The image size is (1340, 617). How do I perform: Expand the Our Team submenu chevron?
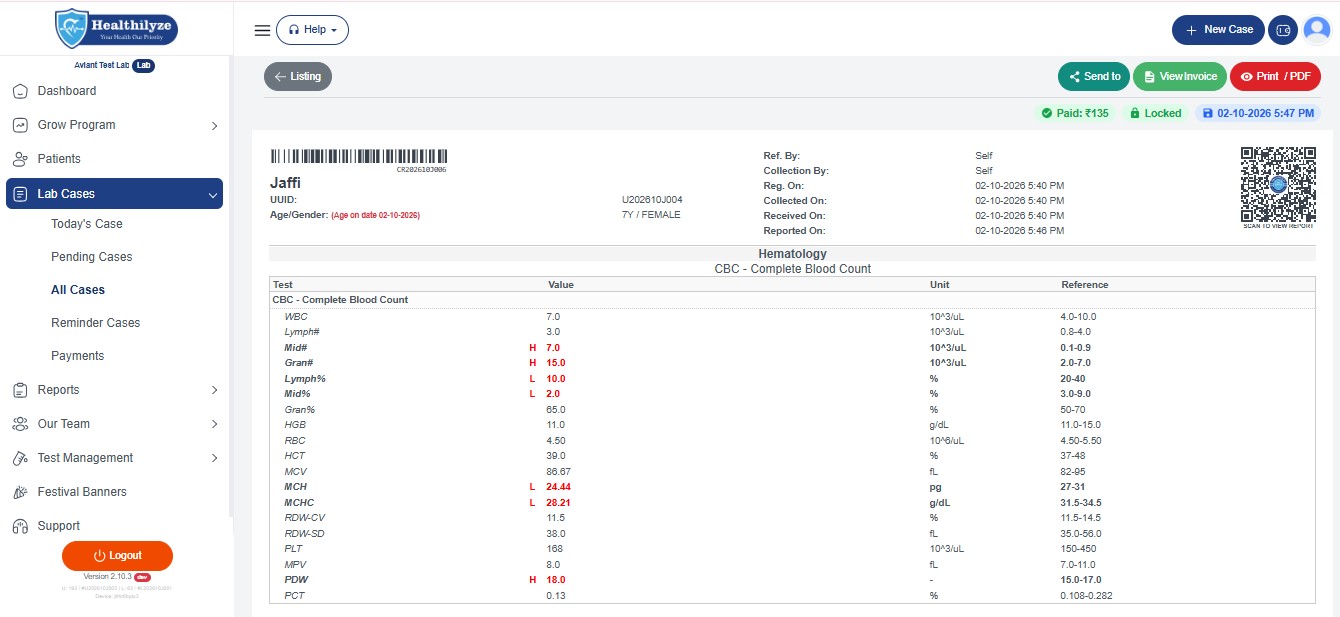(214, 424)
